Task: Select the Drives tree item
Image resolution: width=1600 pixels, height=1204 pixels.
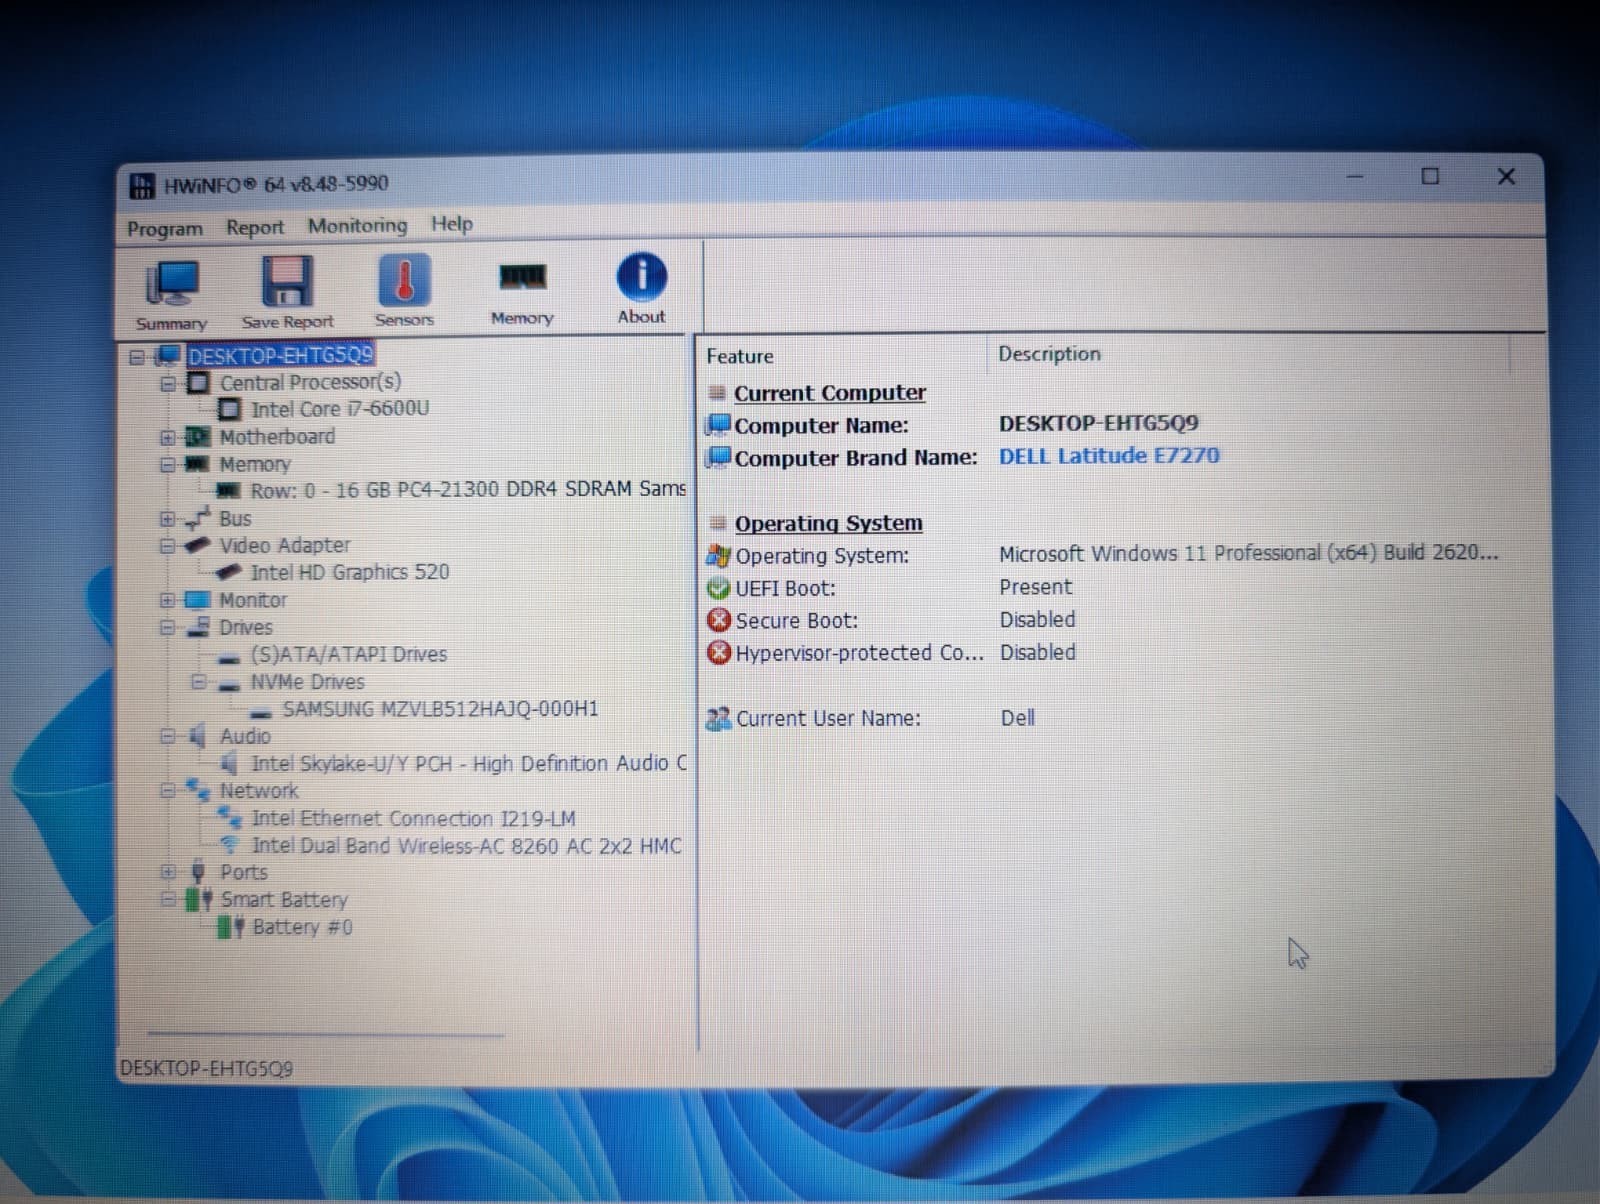Action: [245, 627]
